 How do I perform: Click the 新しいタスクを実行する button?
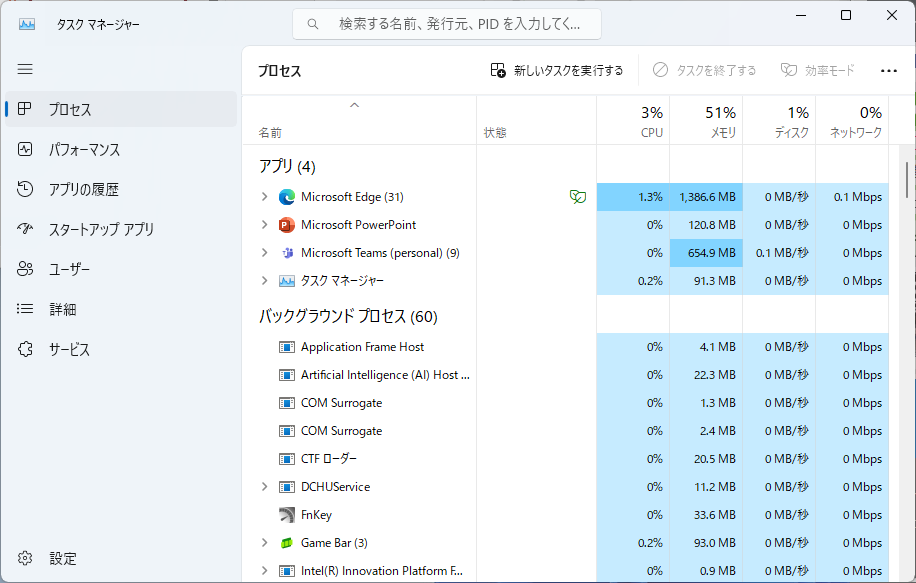pyautogui.click(x=558, y=70)
